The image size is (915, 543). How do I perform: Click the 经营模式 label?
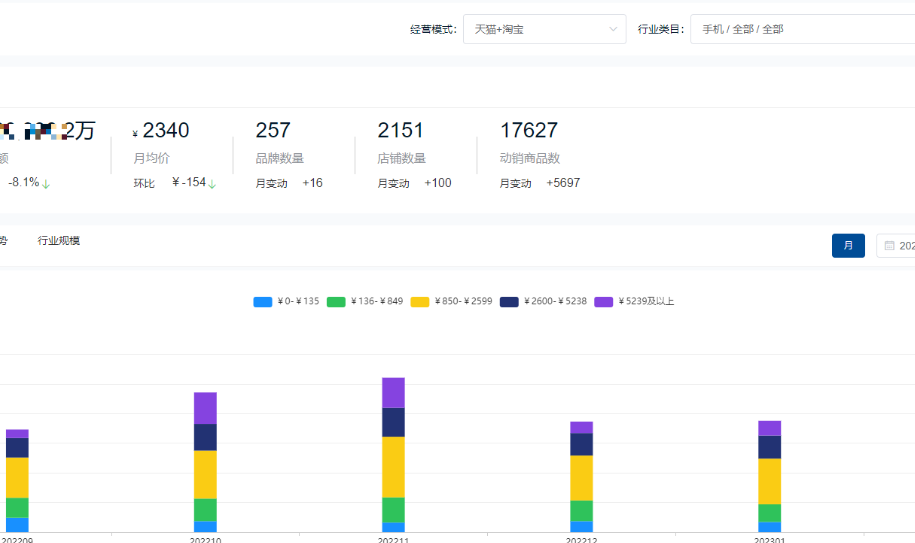click(x=433, y=30)
